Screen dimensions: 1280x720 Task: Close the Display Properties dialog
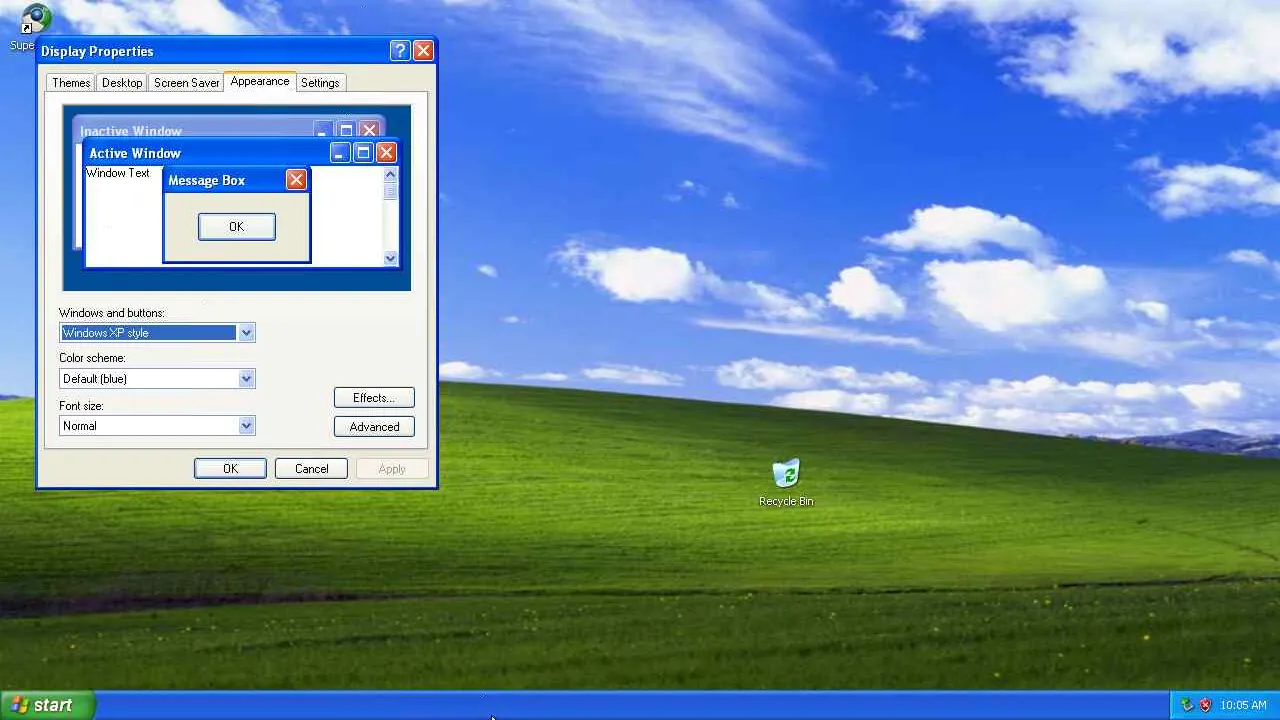423,51
